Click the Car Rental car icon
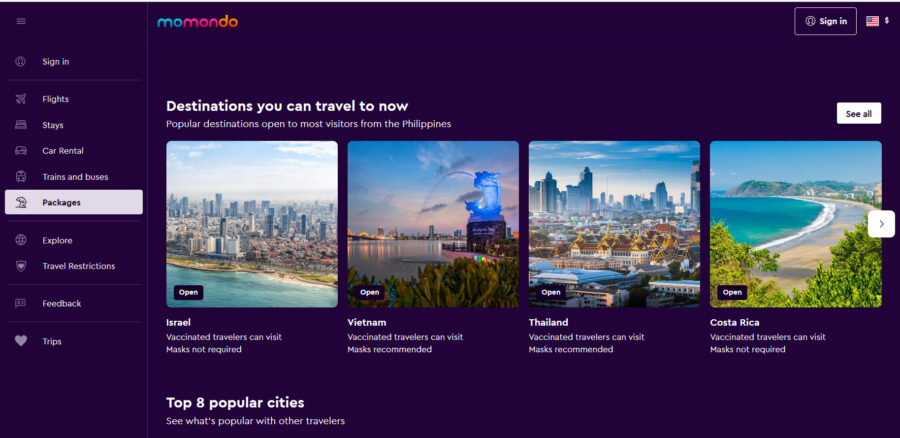 point(21,150)
